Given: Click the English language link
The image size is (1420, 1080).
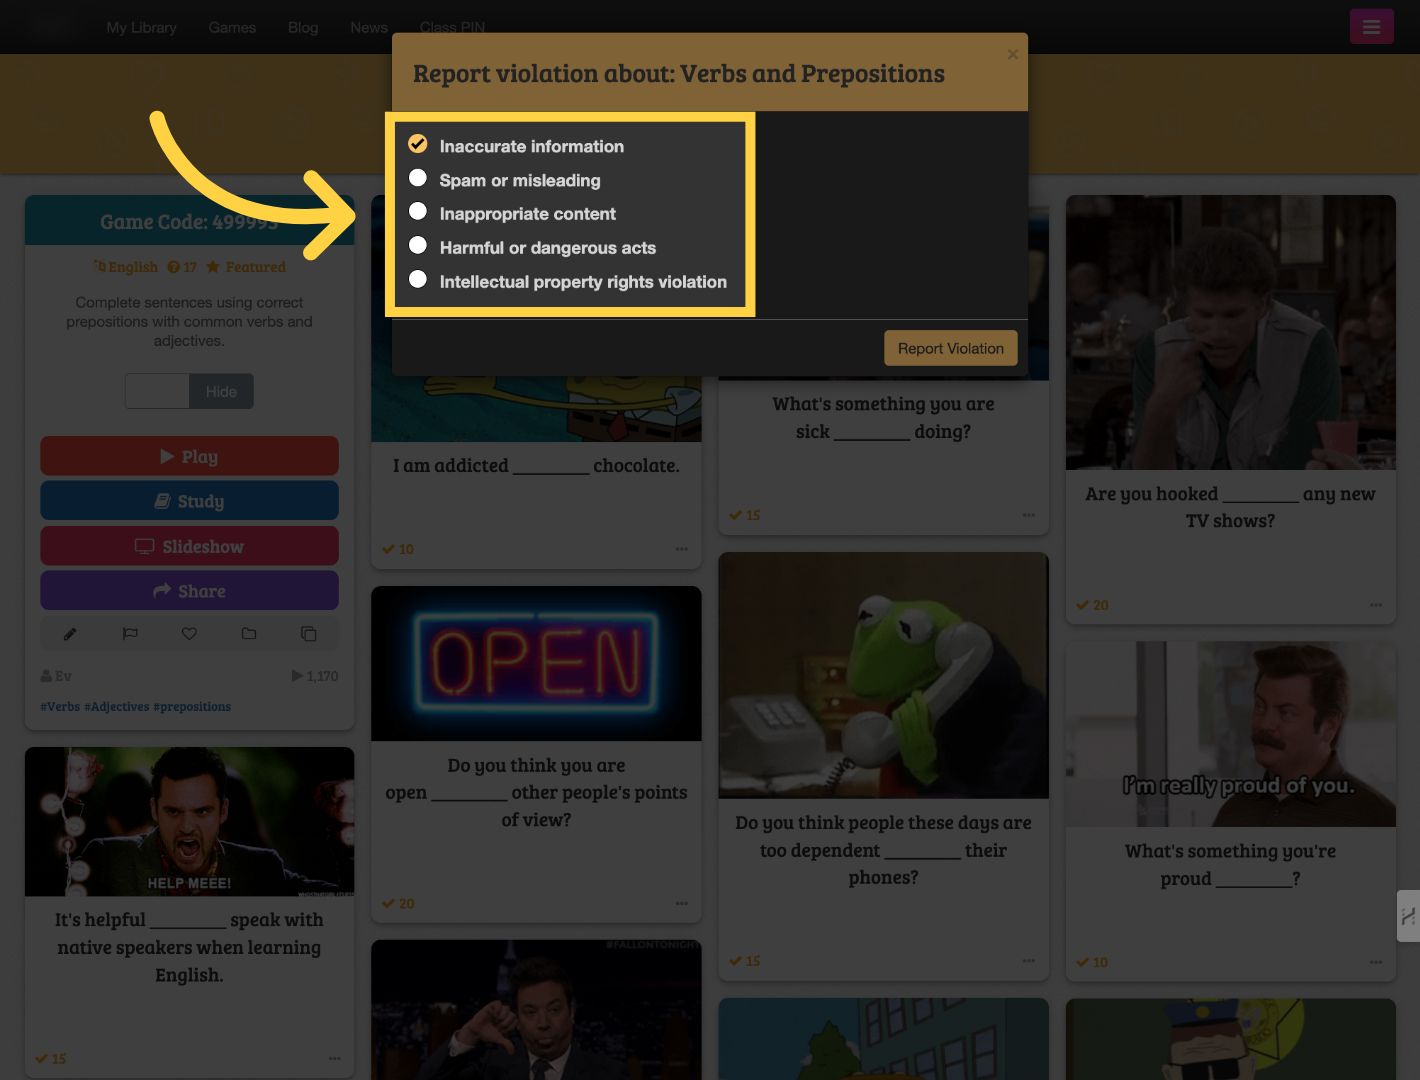Looking at the screenshot, I should (126, 267).
